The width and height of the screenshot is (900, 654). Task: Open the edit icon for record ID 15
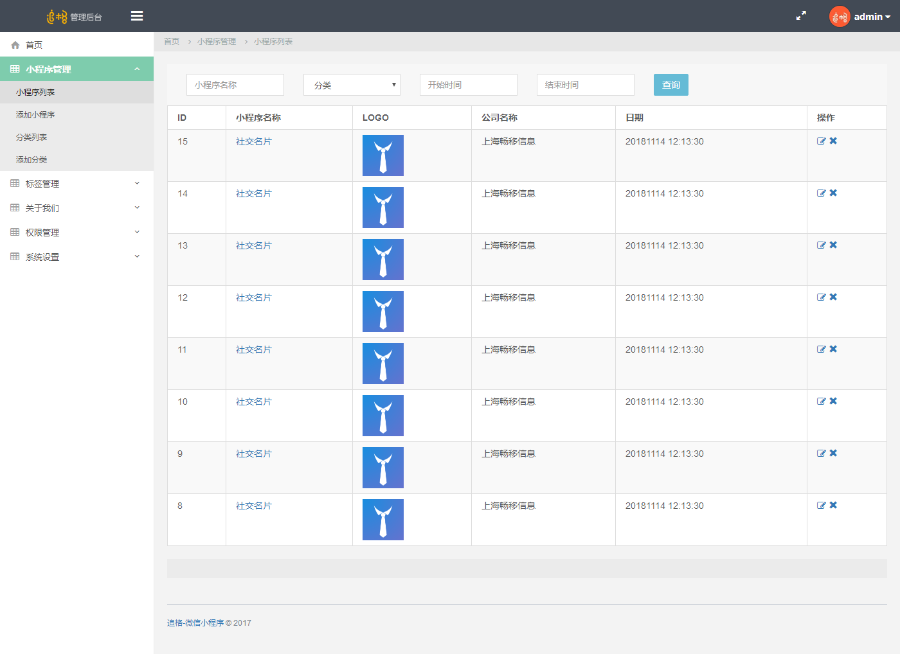point(822,140)
